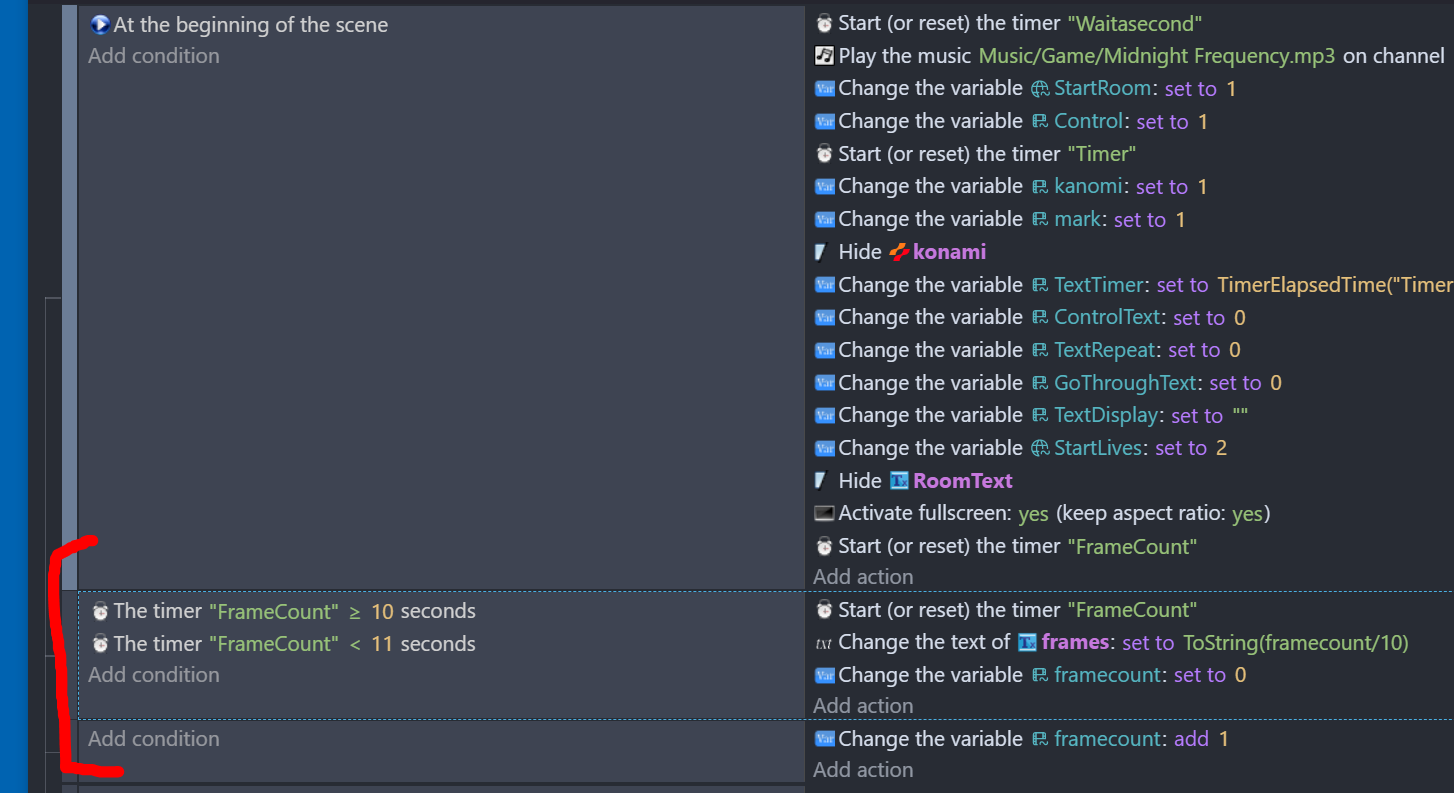
Task: Open the "≥" operator in FrameCount timer condition
Action: point(354,611)
